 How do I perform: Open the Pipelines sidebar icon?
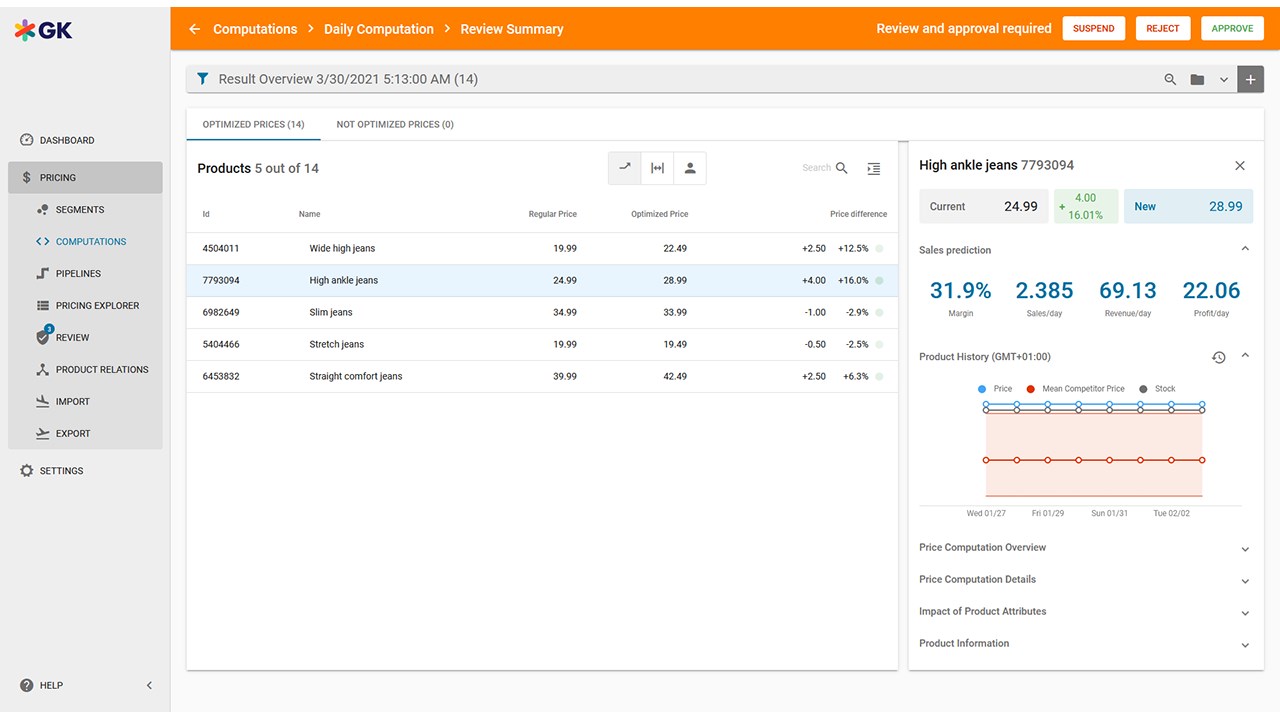pyautogui.click(x=42, y=274)
